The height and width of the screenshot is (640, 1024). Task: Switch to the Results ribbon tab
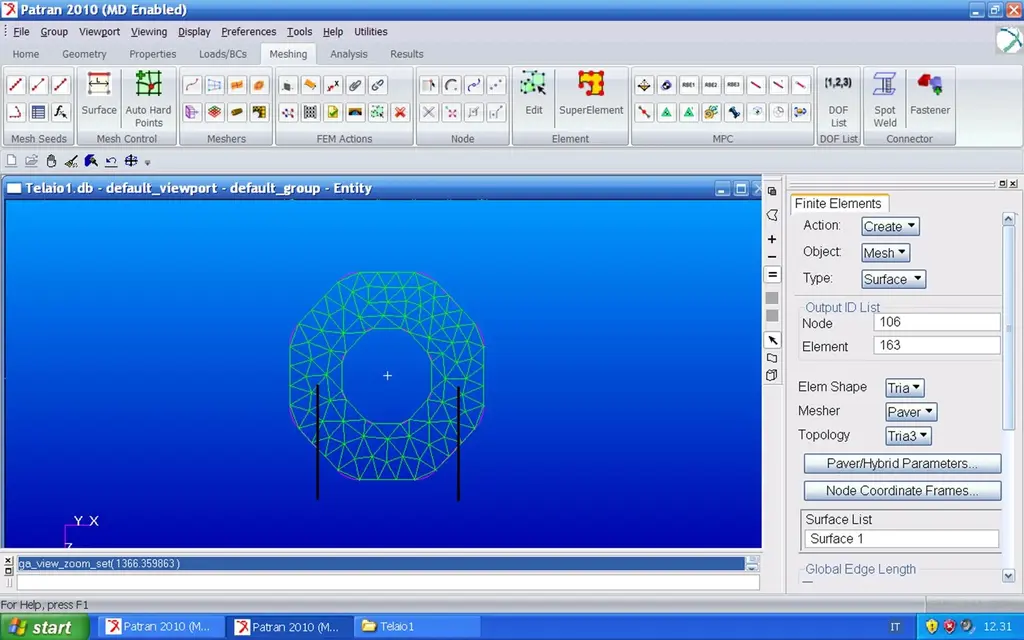(x=406, y=54)
